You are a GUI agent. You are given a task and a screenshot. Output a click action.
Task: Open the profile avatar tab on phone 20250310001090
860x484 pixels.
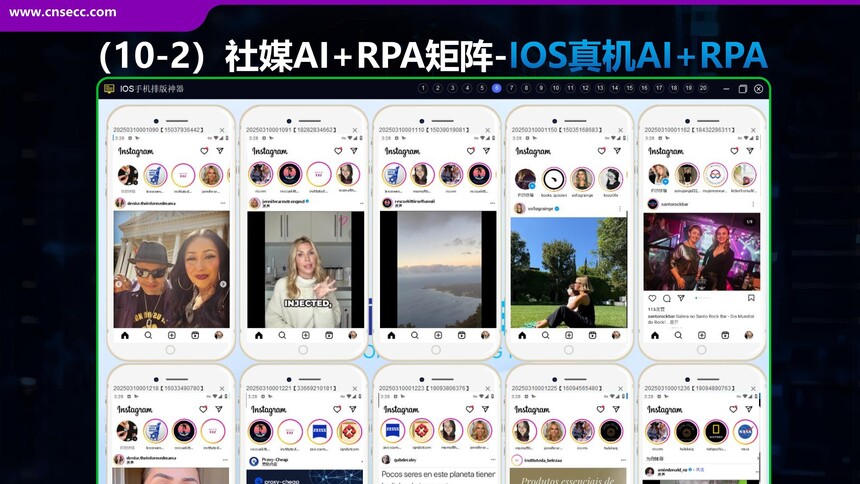click(x=219, y=335)
